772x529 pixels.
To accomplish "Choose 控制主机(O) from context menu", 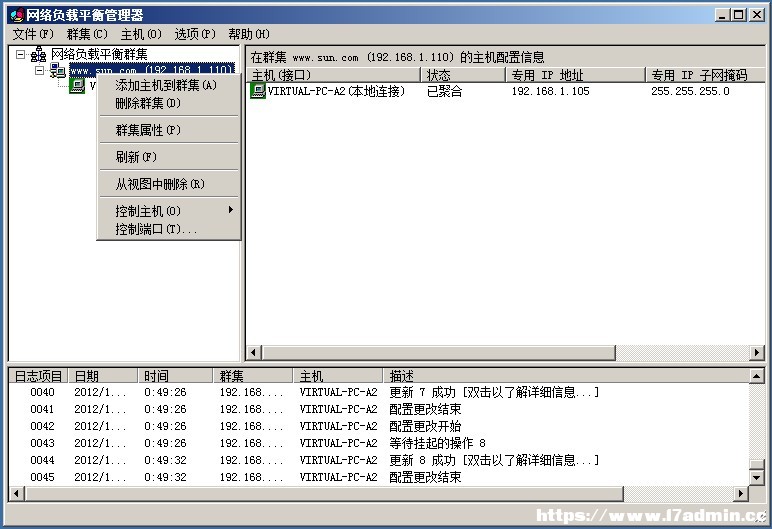I will point(168,211).
